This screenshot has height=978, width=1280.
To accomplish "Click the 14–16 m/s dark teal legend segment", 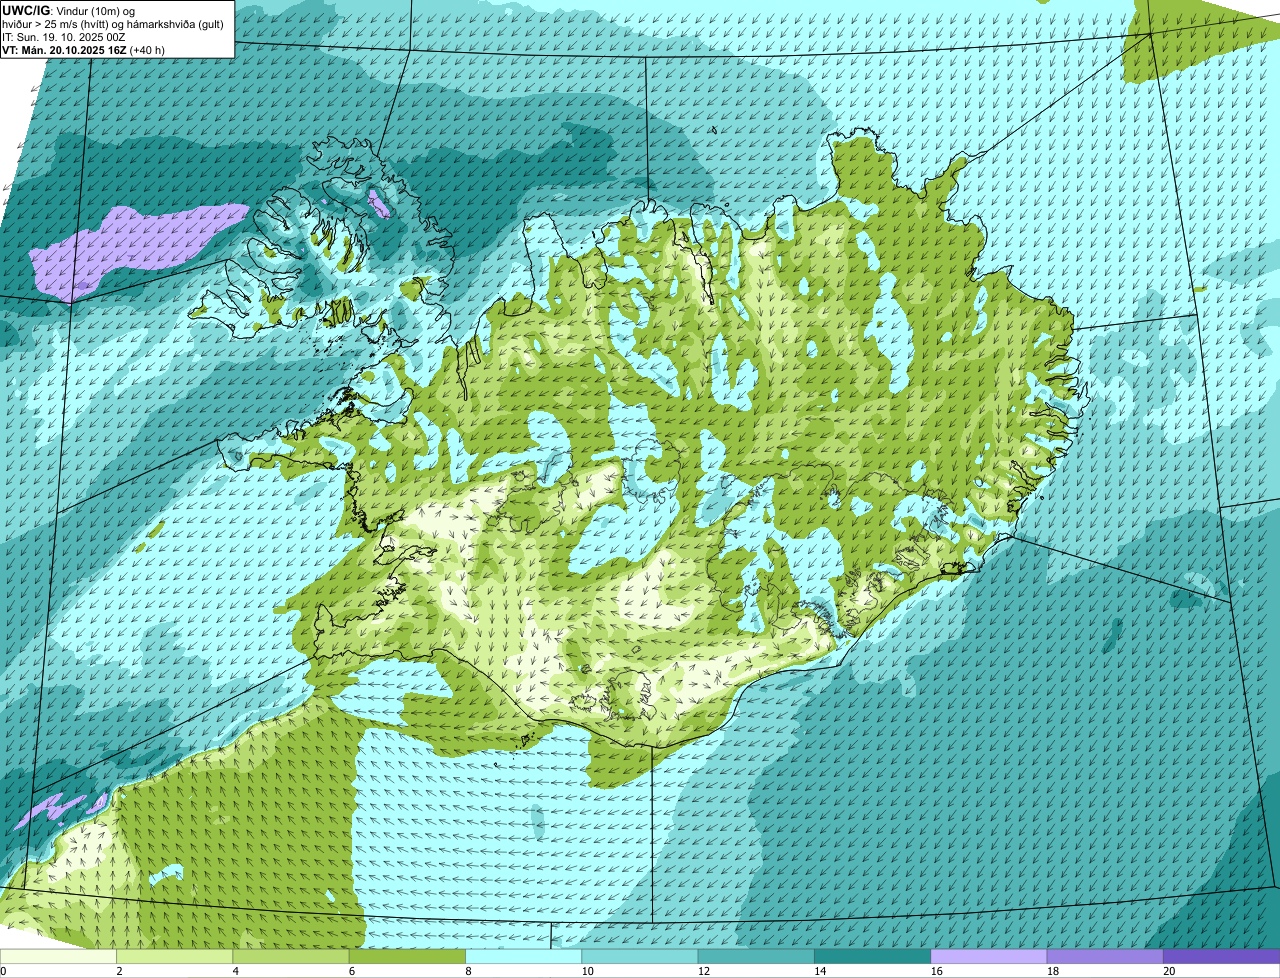I will [x=873, y=956].
